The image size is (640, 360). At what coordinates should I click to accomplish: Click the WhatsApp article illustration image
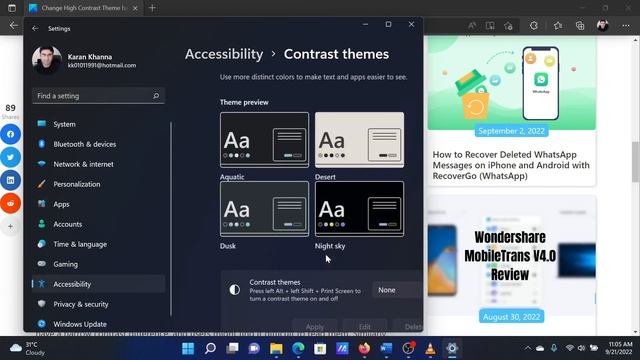[511, 83]
